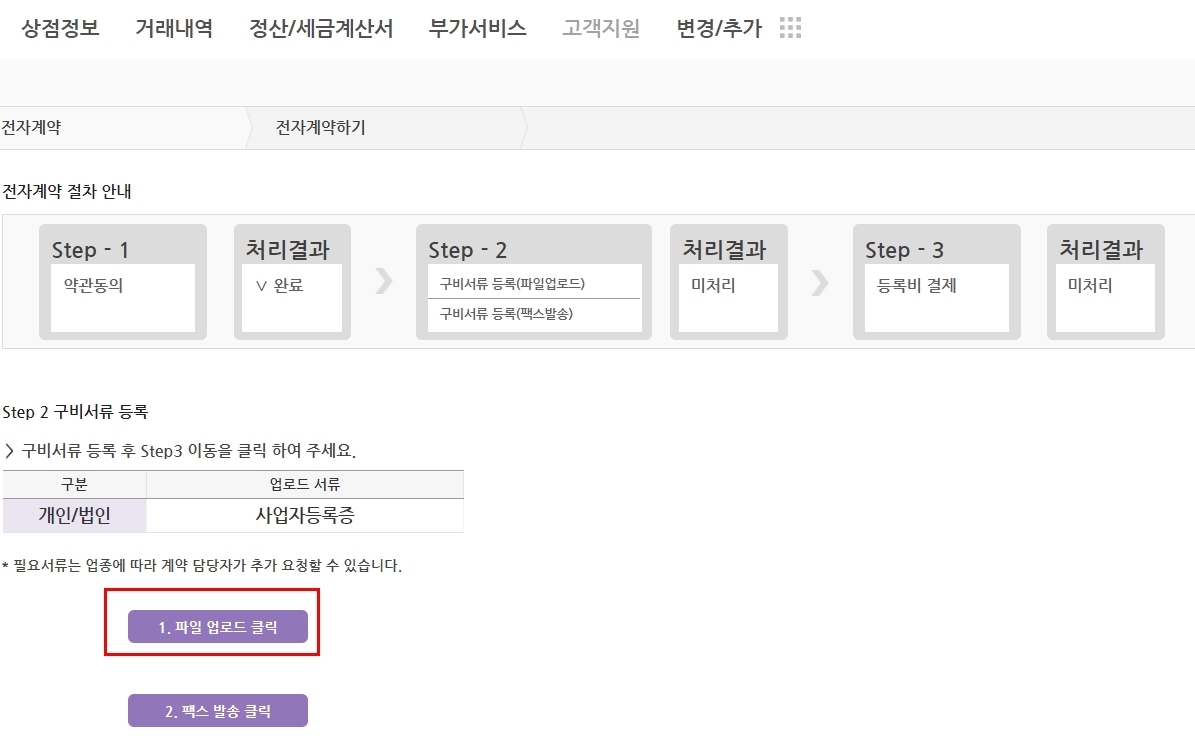The width and height of the screenshot is (1195, 754).
Task: Go to the 고객지원 menu
Action: click(601, 28)
